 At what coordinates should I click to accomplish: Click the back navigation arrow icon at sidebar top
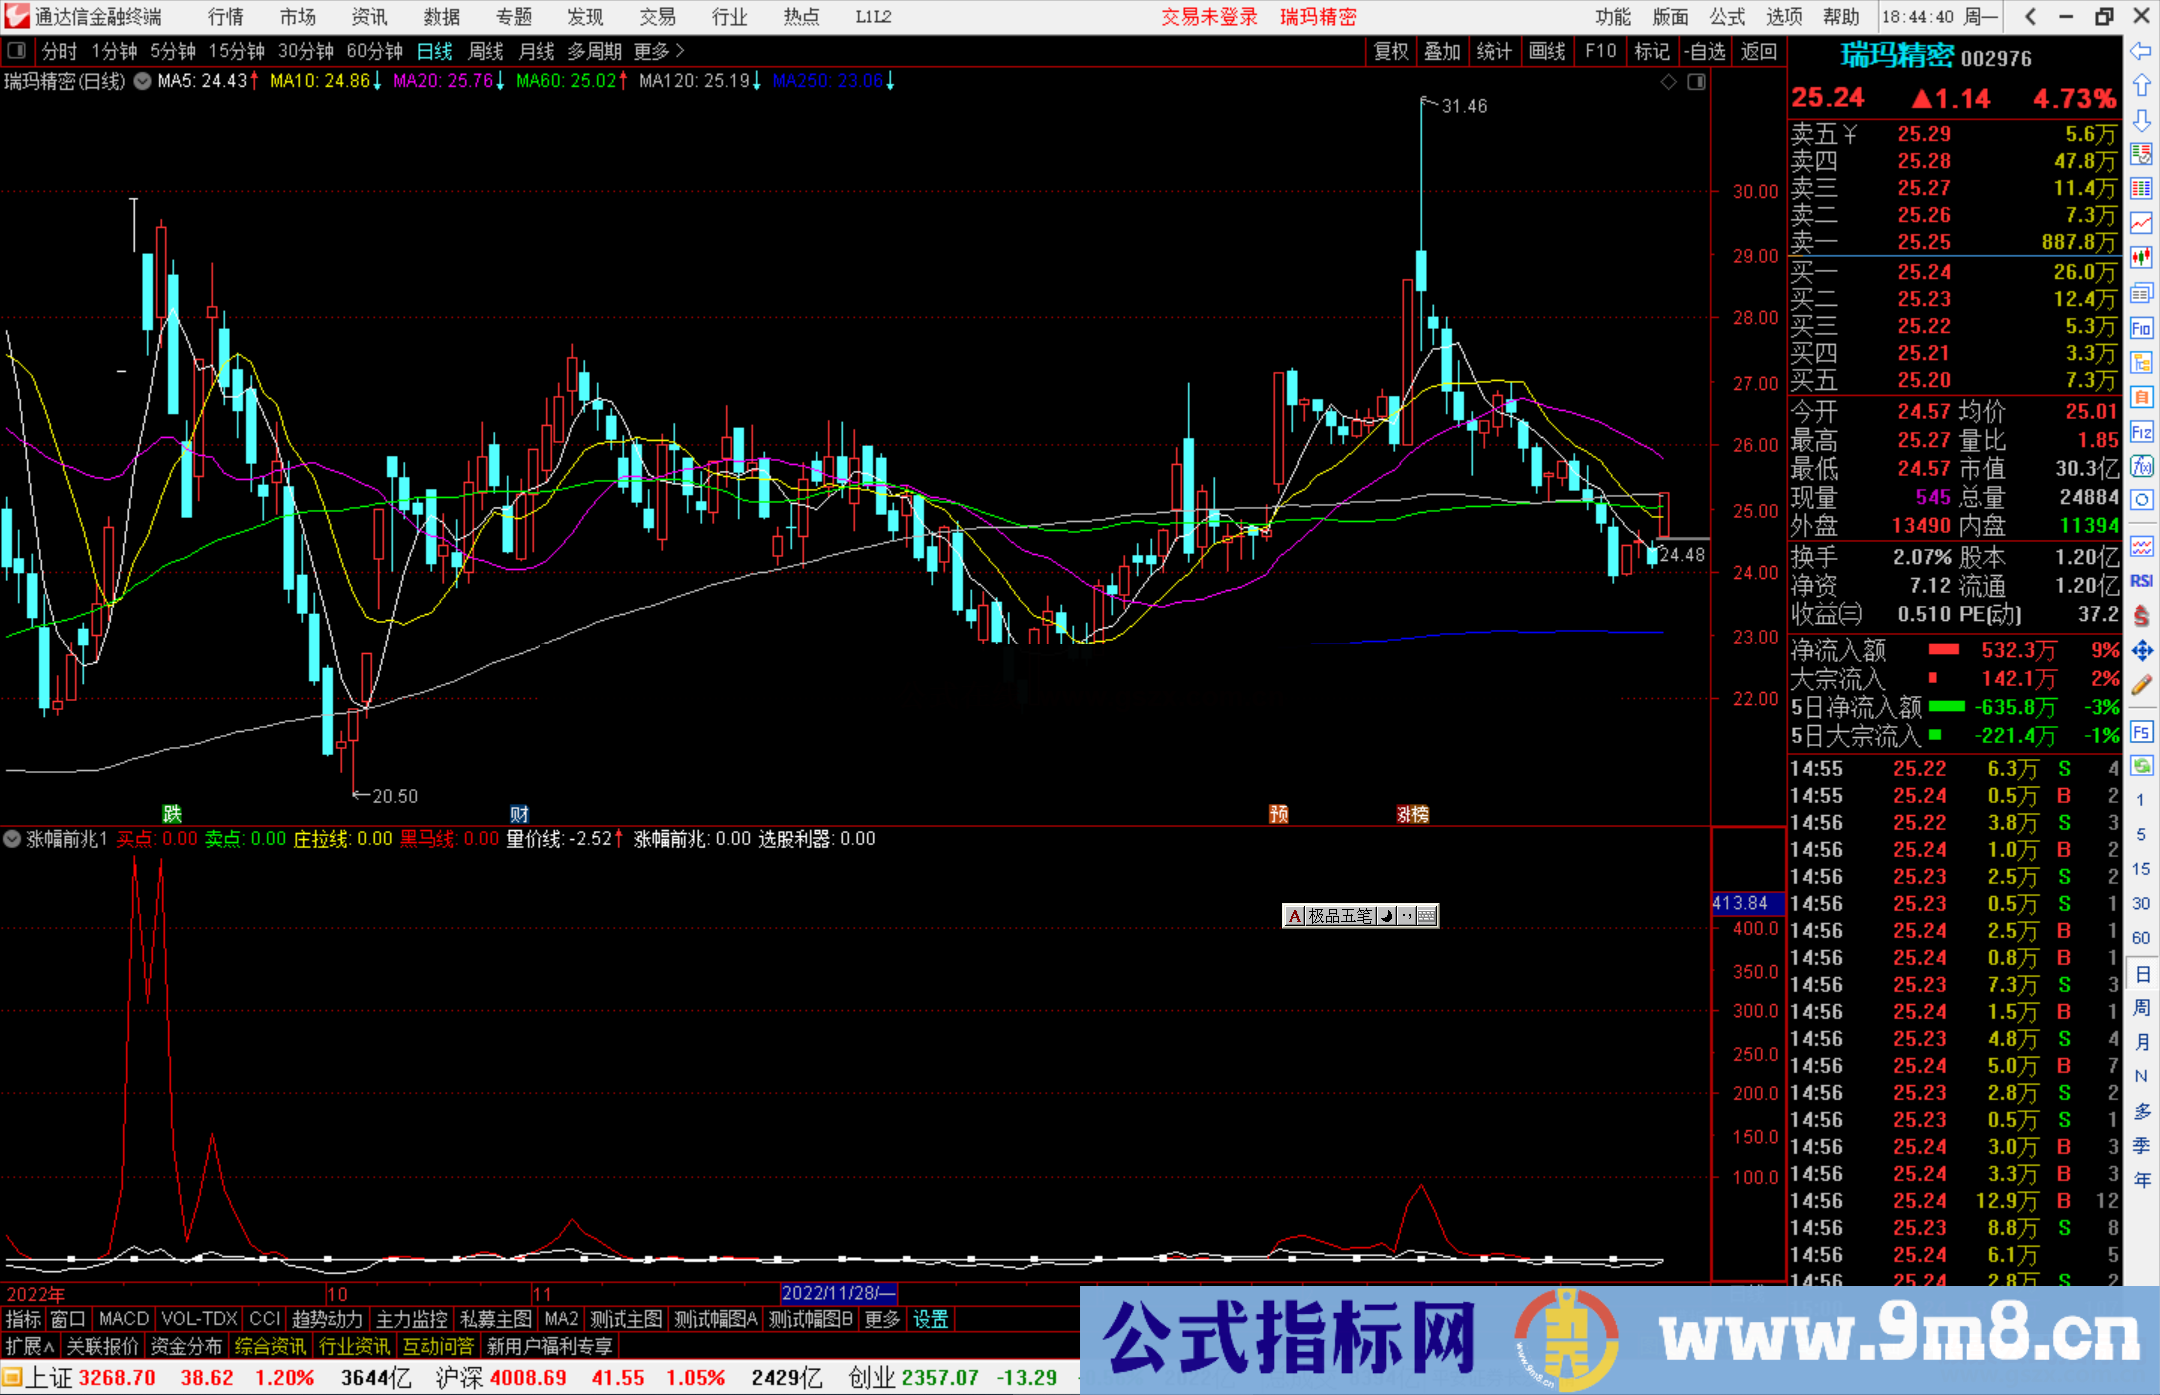[2141, 53]
